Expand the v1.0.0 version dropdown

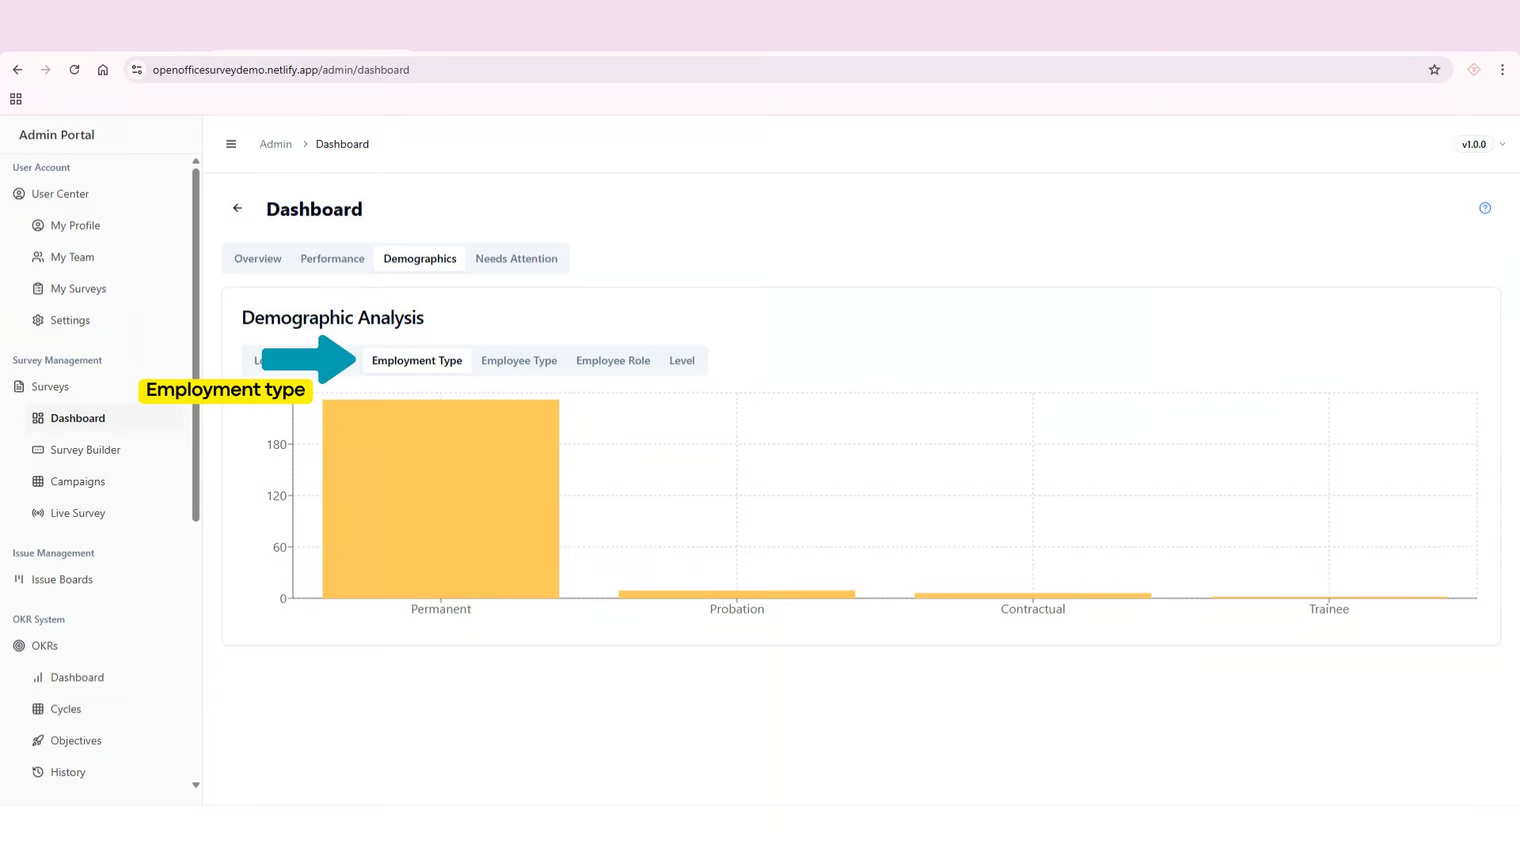point(1481,144)
